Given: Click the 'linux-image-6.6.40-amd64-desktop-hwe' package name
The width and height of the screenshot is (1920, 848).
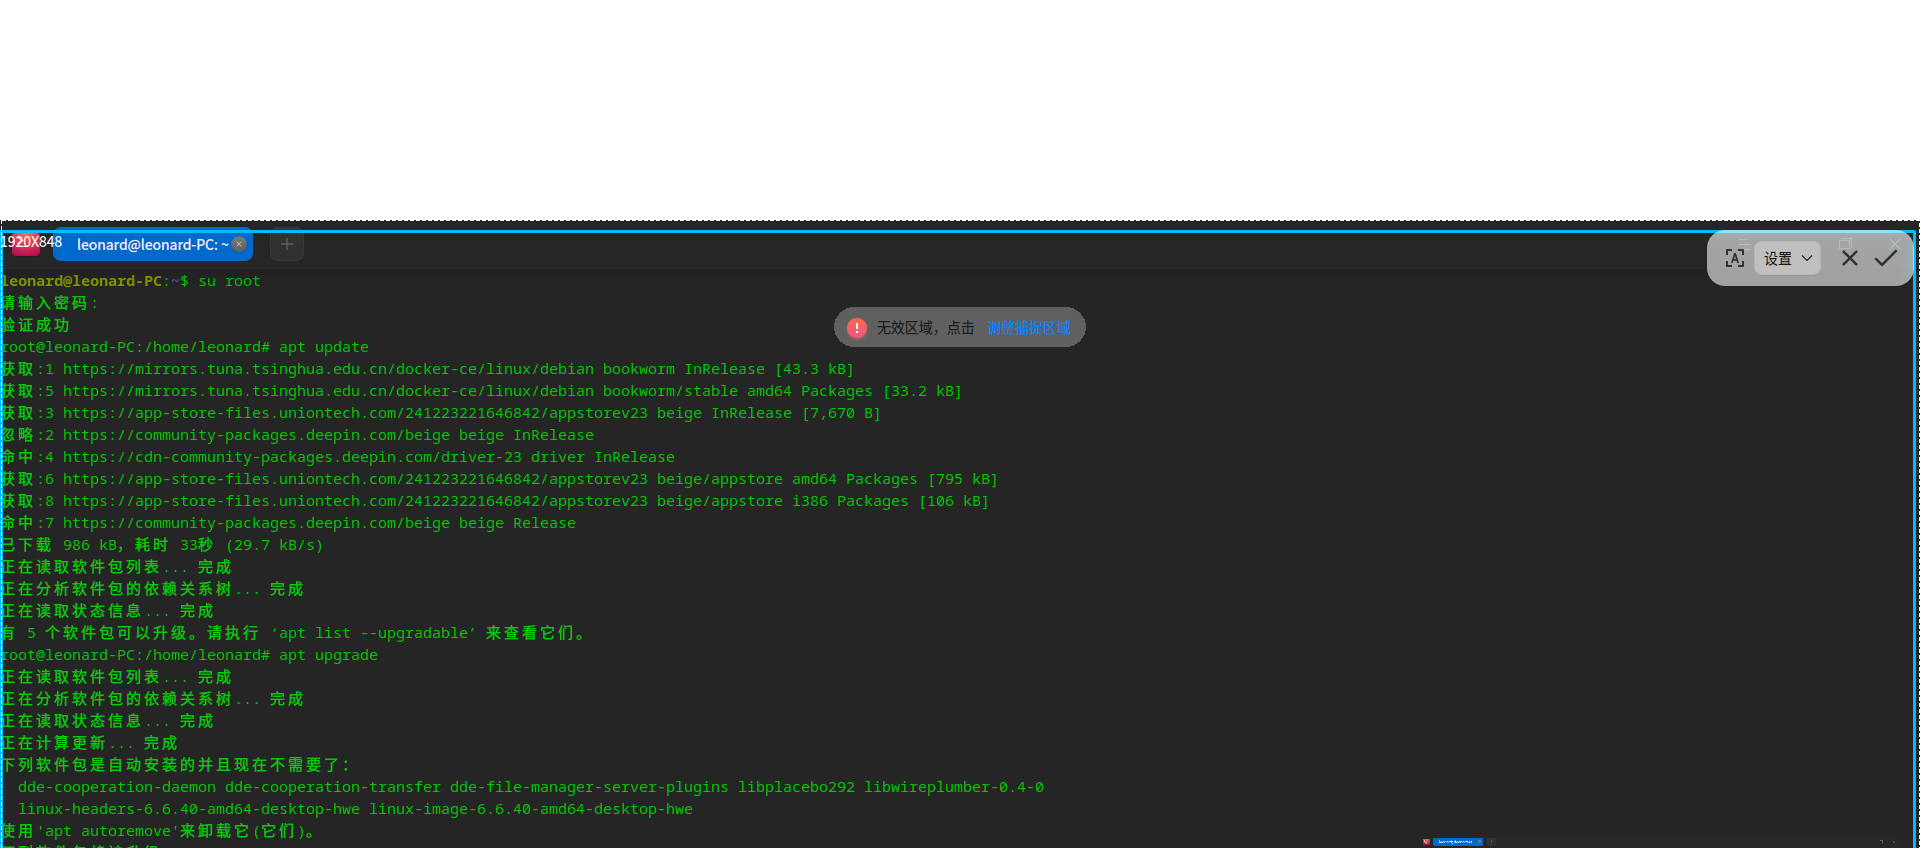Looking at the screenshot, I should click(x=531, y=809).
